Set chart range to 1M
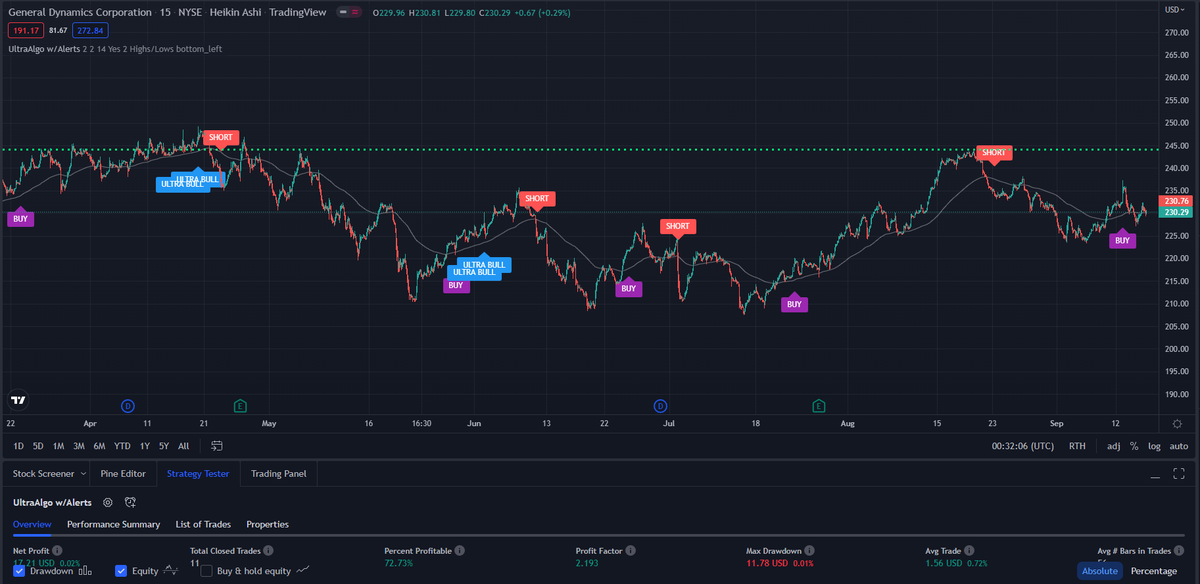Screen dimensions: 1200x584 click(x=58, y=446)
